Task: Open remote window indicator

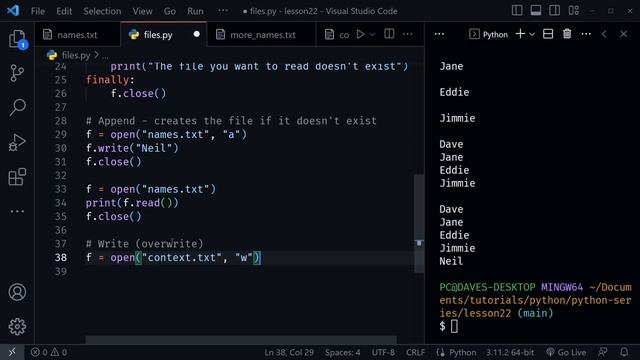Action: coord(12,352)
